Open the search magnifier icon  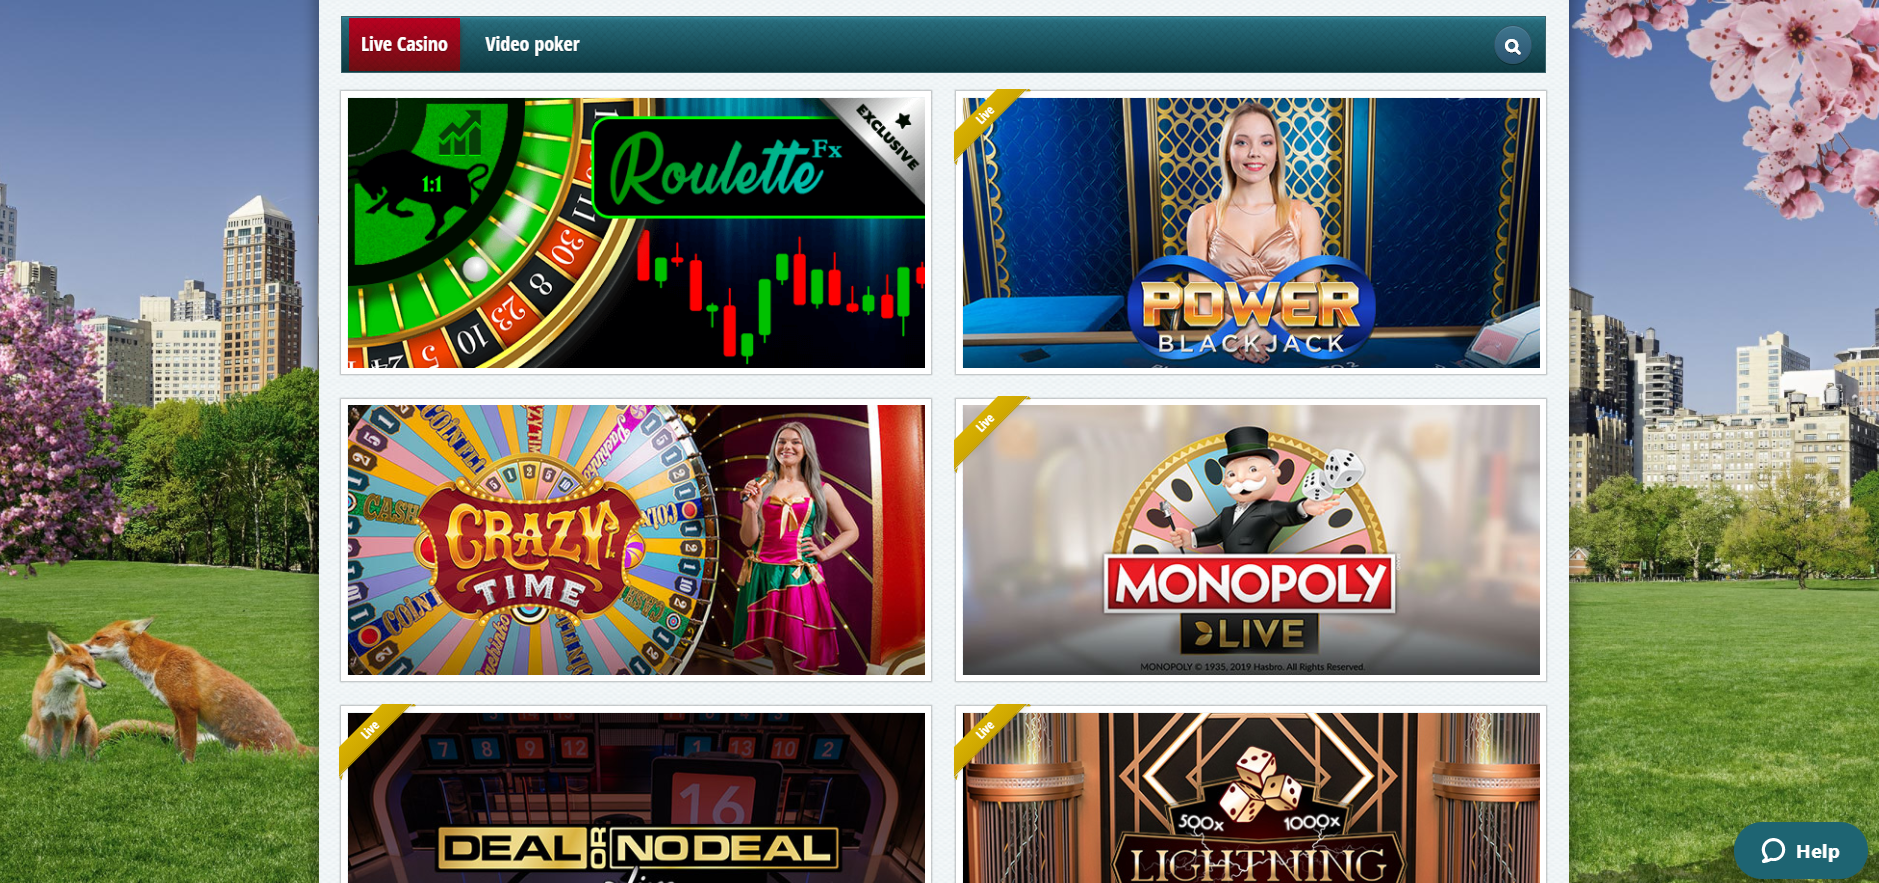1512,45
